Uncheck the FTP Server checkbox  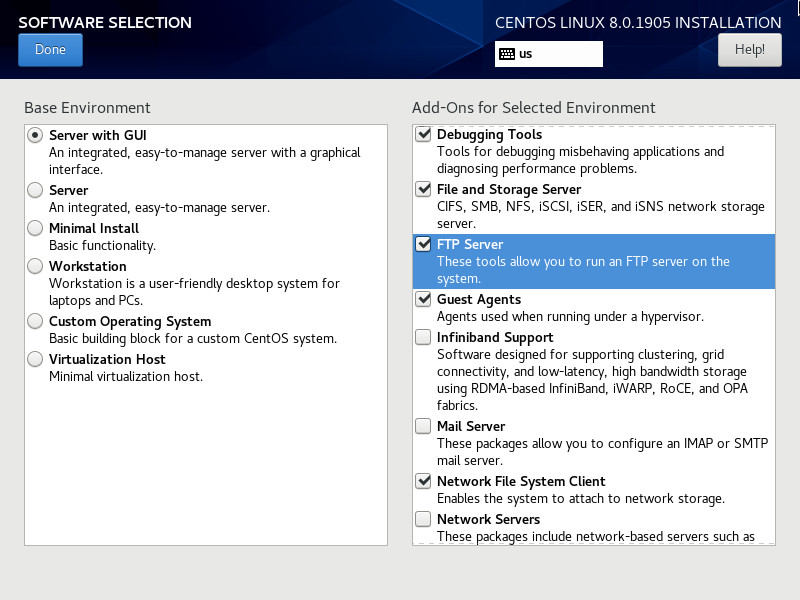pyautogui.click(x=423, y=244)
